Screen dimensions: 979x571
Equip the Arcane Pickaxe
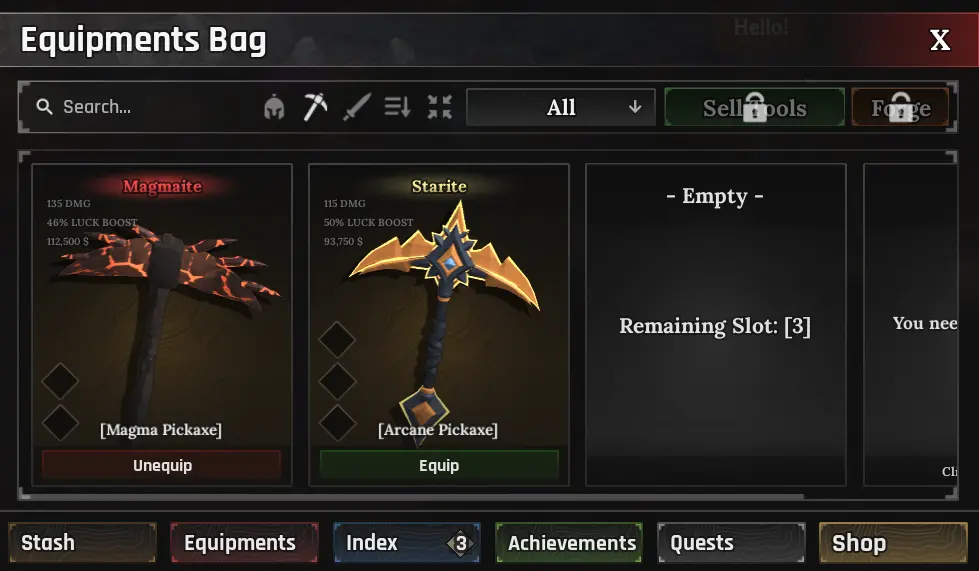pyautogui.click(x=439, y=466)
